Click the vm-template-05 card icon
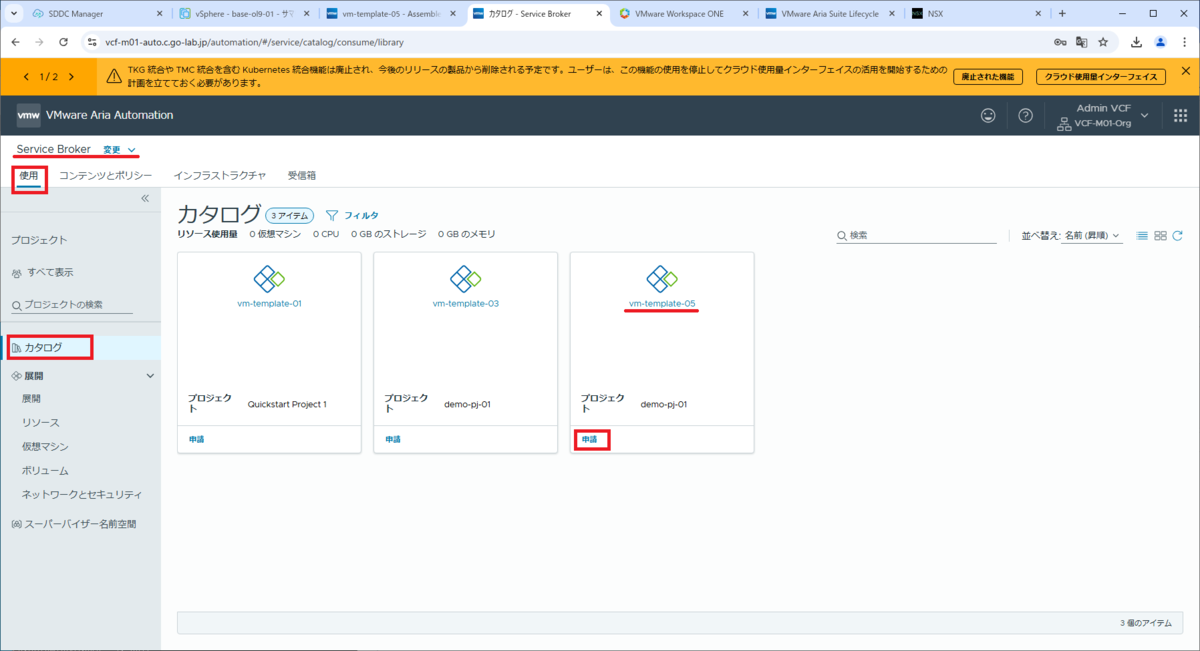 662,278
